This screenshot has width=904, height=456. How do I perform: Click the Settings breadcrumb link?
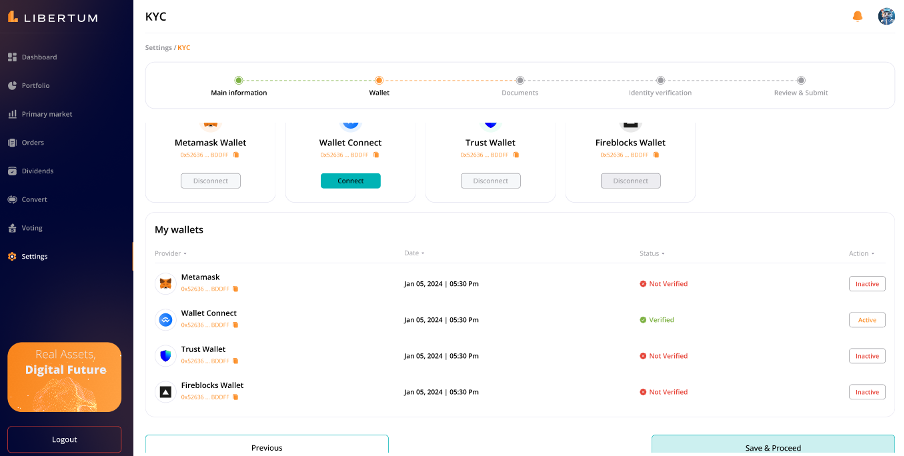158,48
